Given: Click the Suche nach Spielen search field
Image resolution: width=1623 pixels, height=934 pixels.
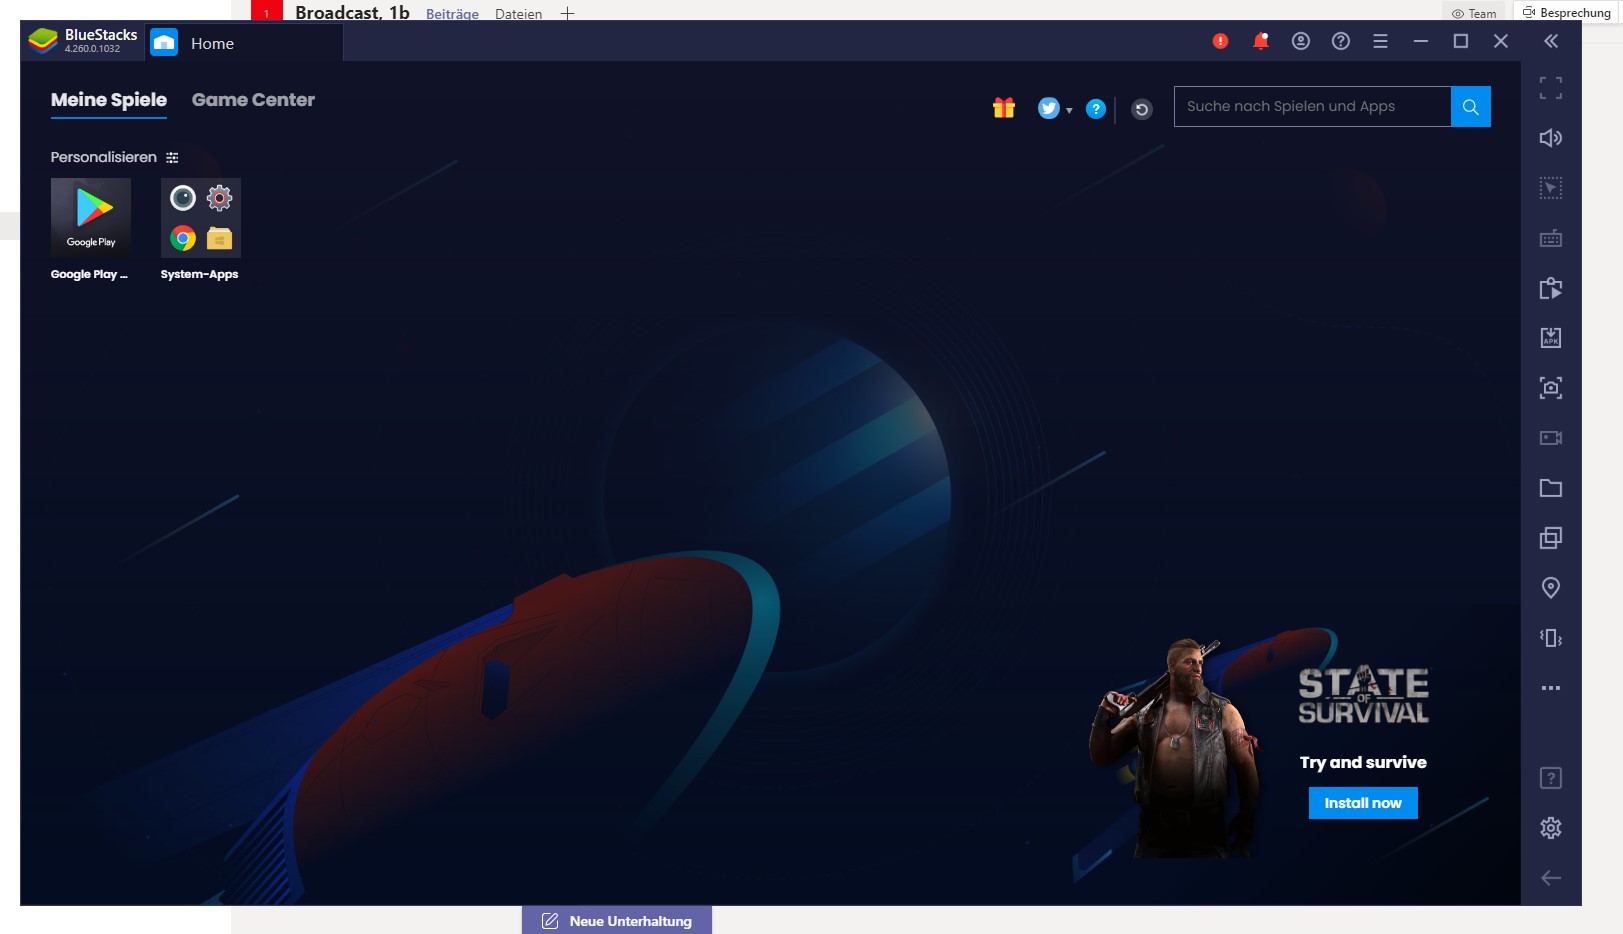Looking at the screenshot, I should (1311, 107).
